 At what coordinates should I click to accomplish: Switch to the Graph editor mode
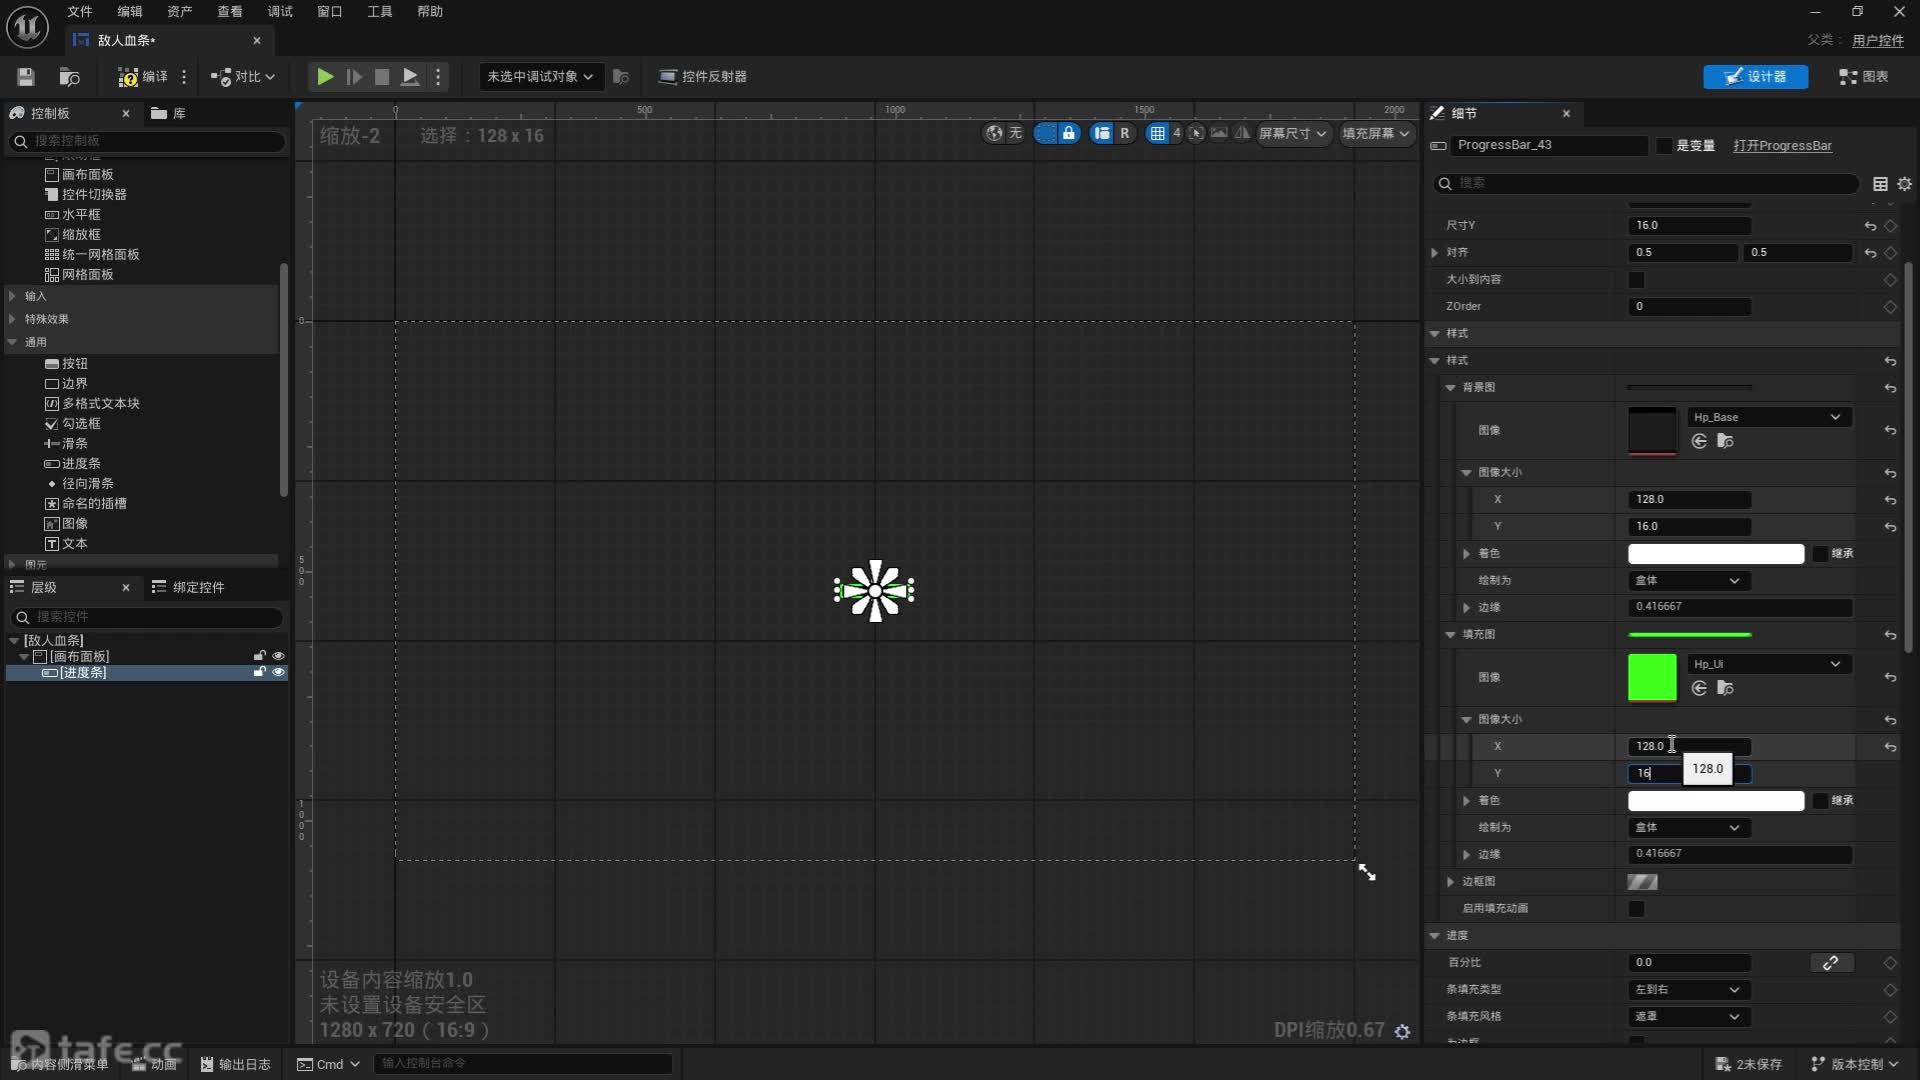[x=1864, y=77]
